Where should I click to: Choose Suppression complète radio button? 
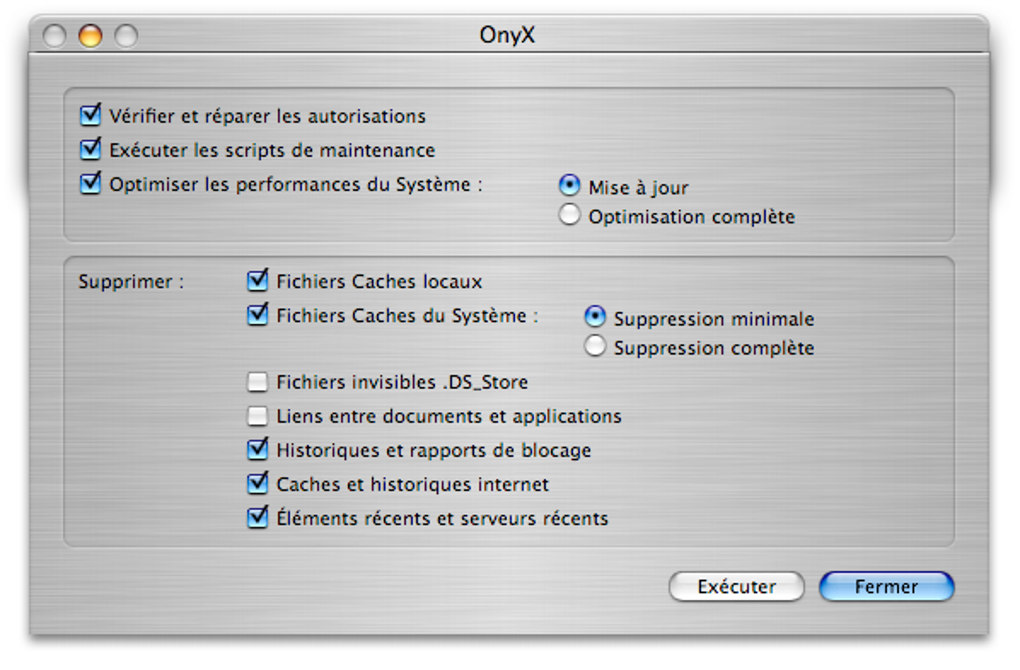click(595, 347)
